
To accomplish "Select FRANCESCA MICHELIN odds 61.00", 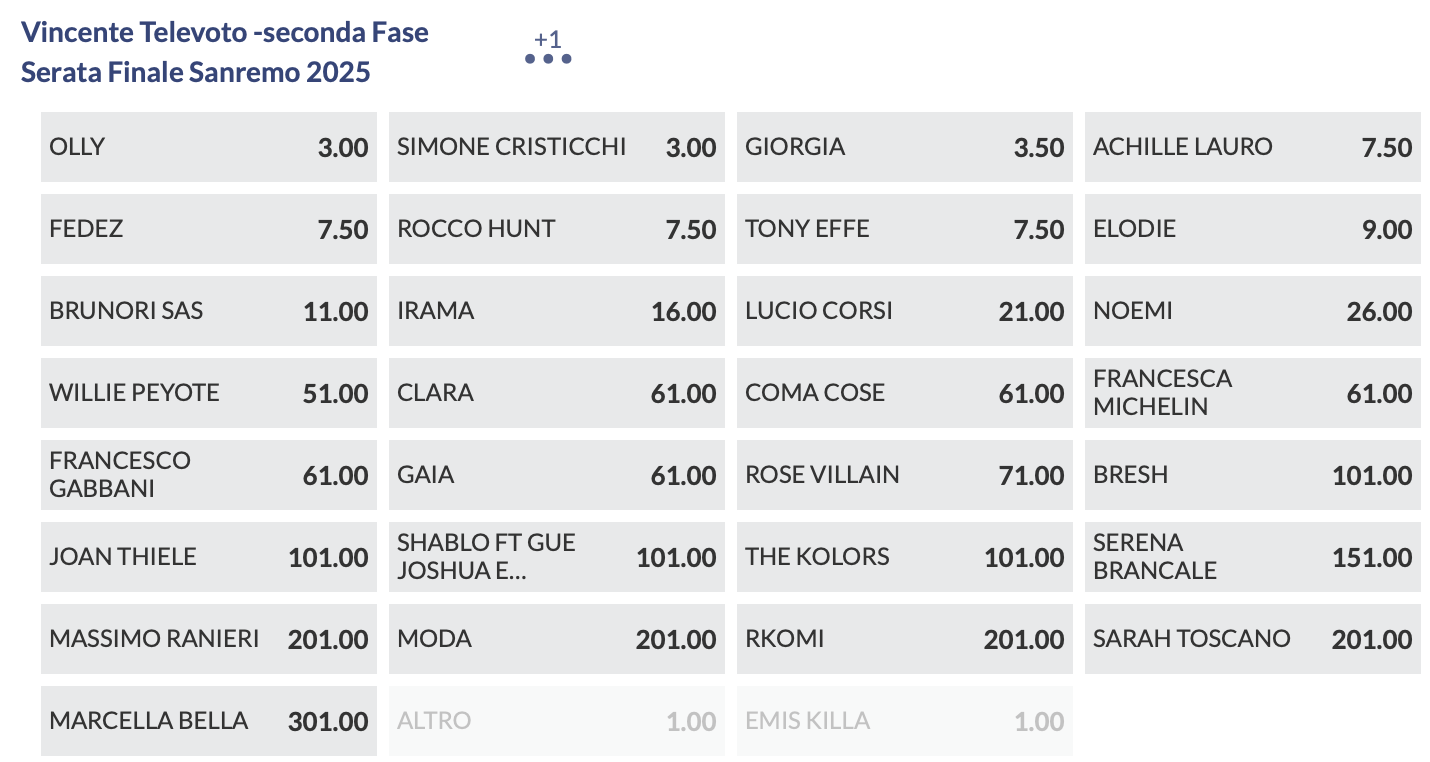I will click(x=1252, y=393).
